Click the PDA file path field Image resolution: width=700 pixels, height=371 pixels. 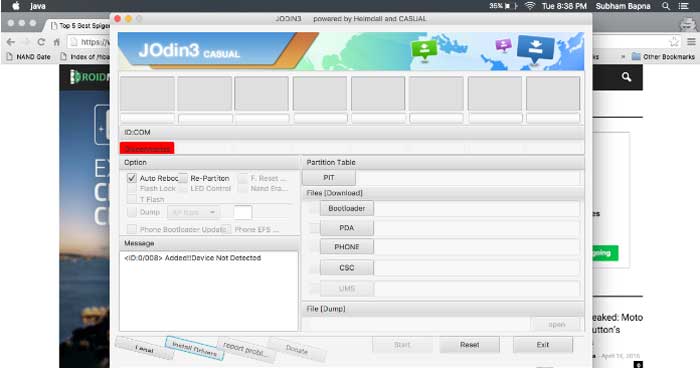tap(477, 228)
